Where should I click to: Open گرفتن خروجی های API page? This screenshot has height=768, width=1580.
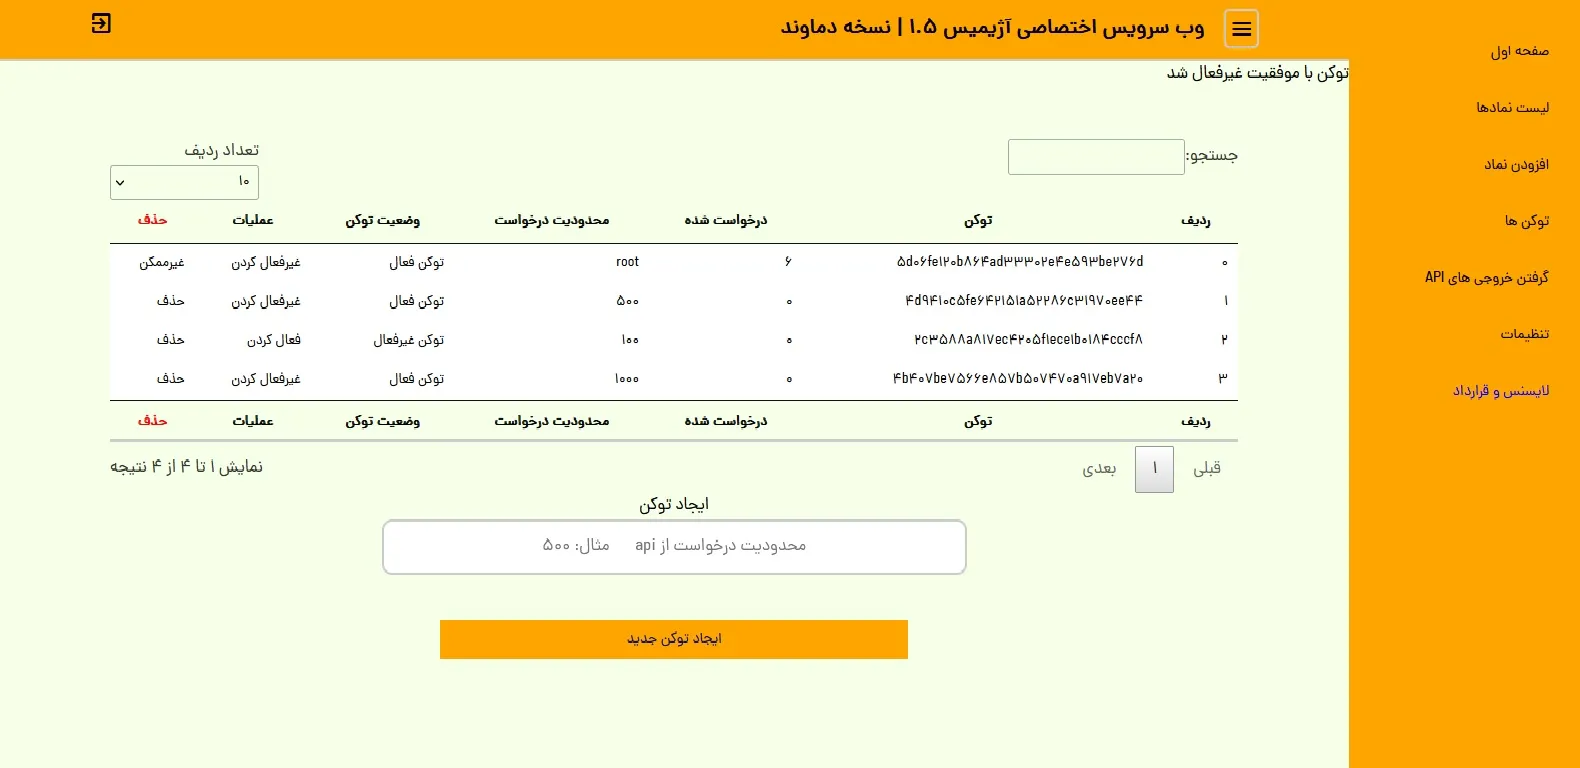[x=1486, y=278]
